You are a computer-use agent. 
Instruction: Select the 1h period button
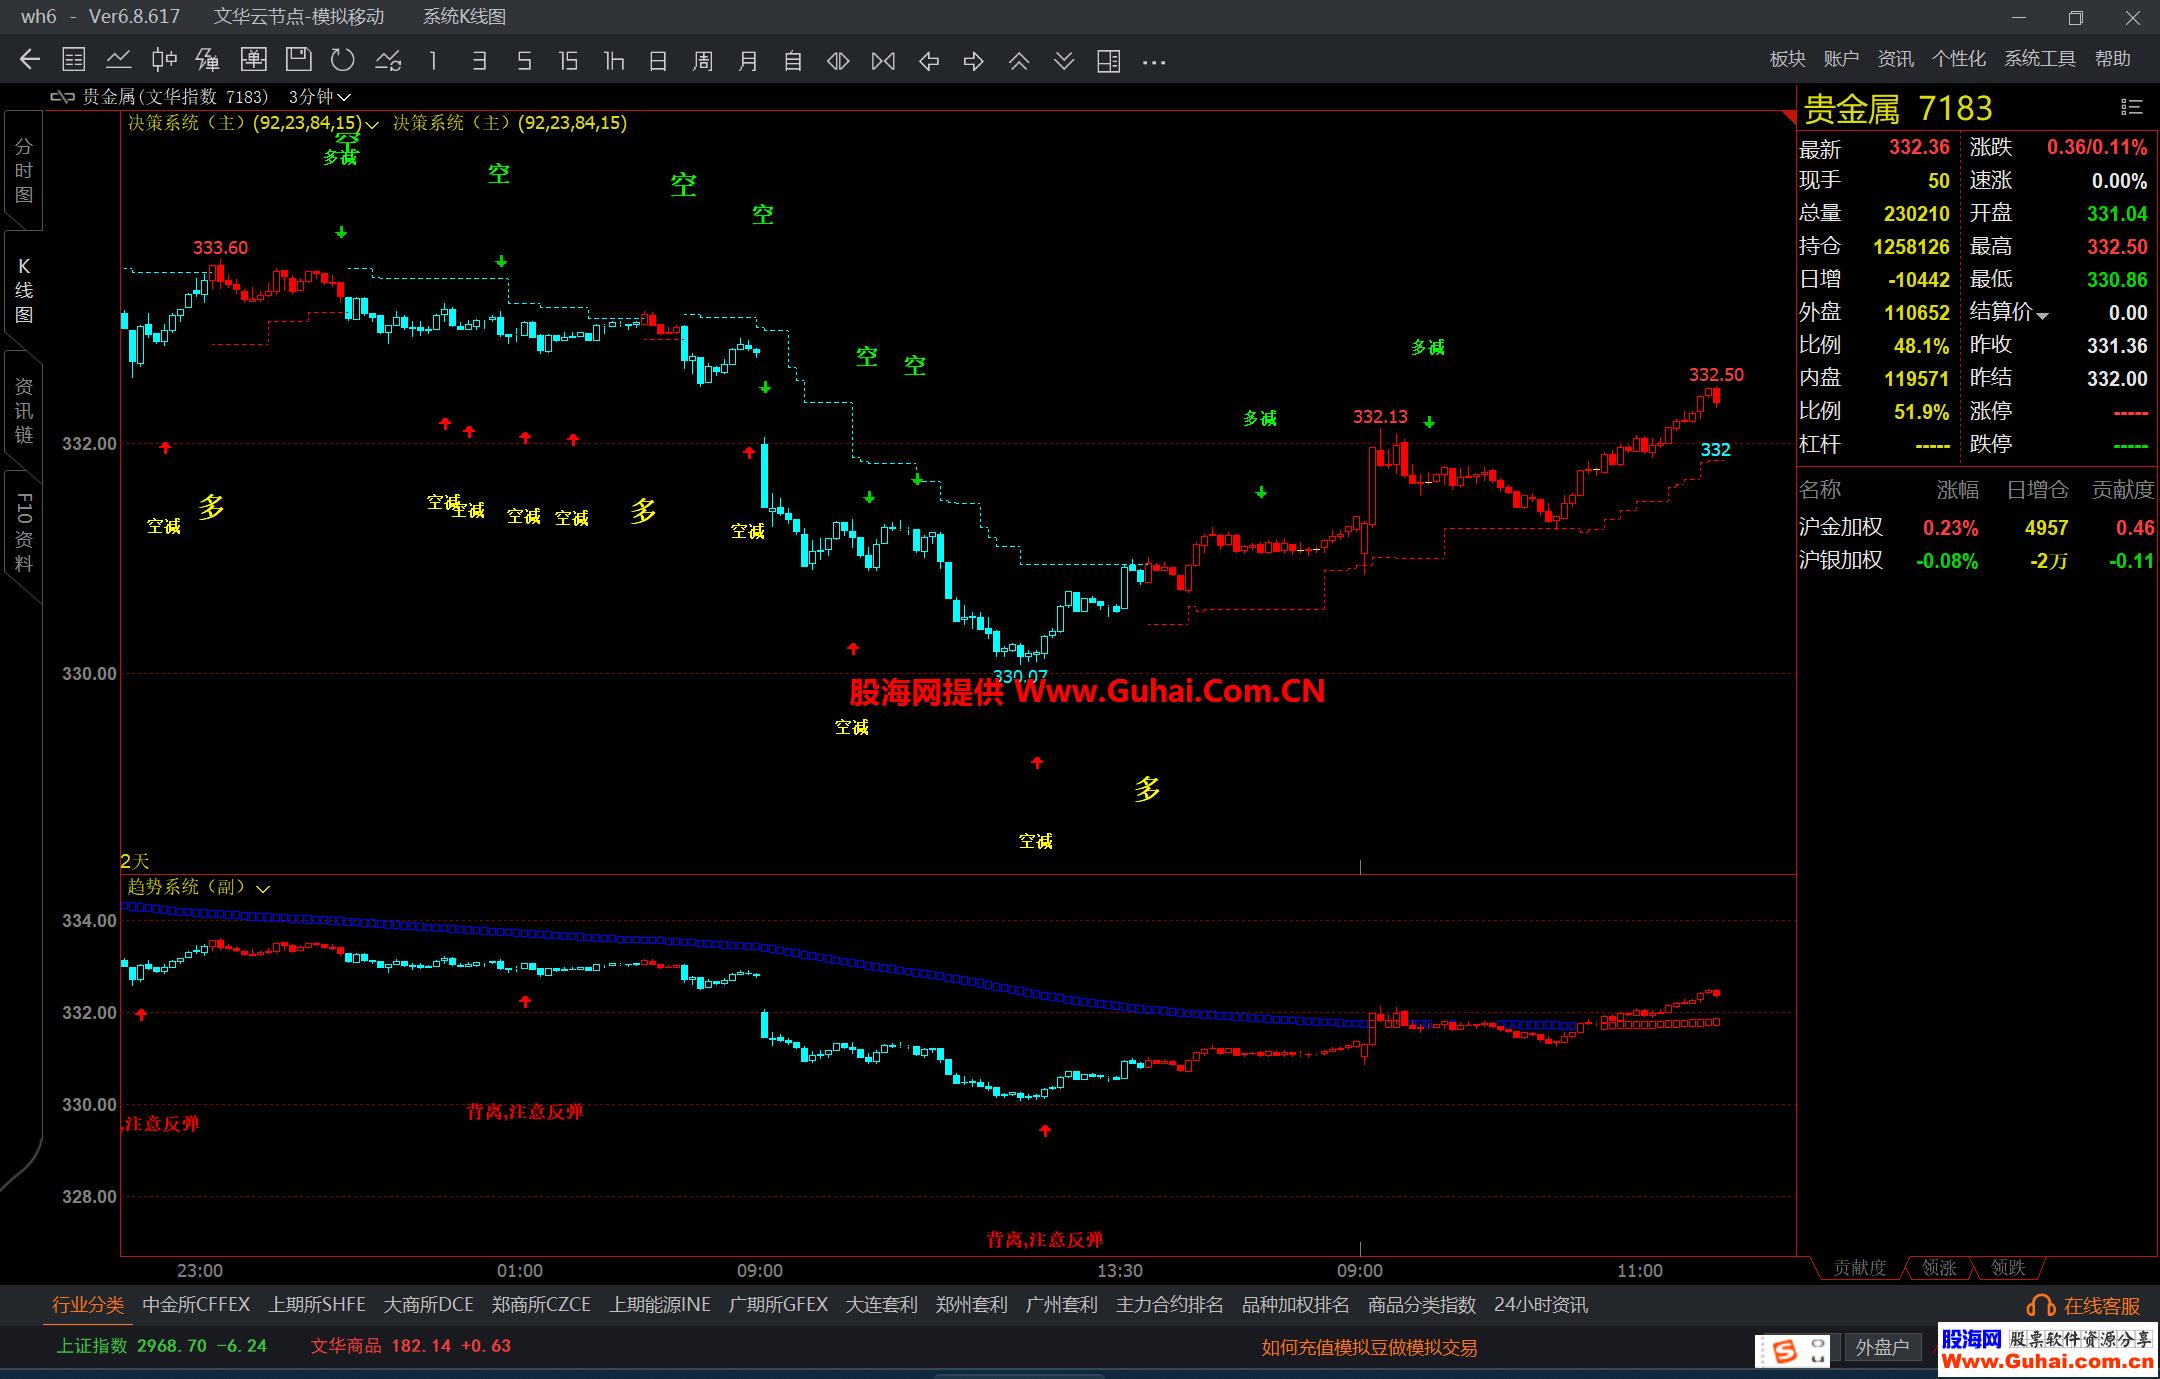613,61
